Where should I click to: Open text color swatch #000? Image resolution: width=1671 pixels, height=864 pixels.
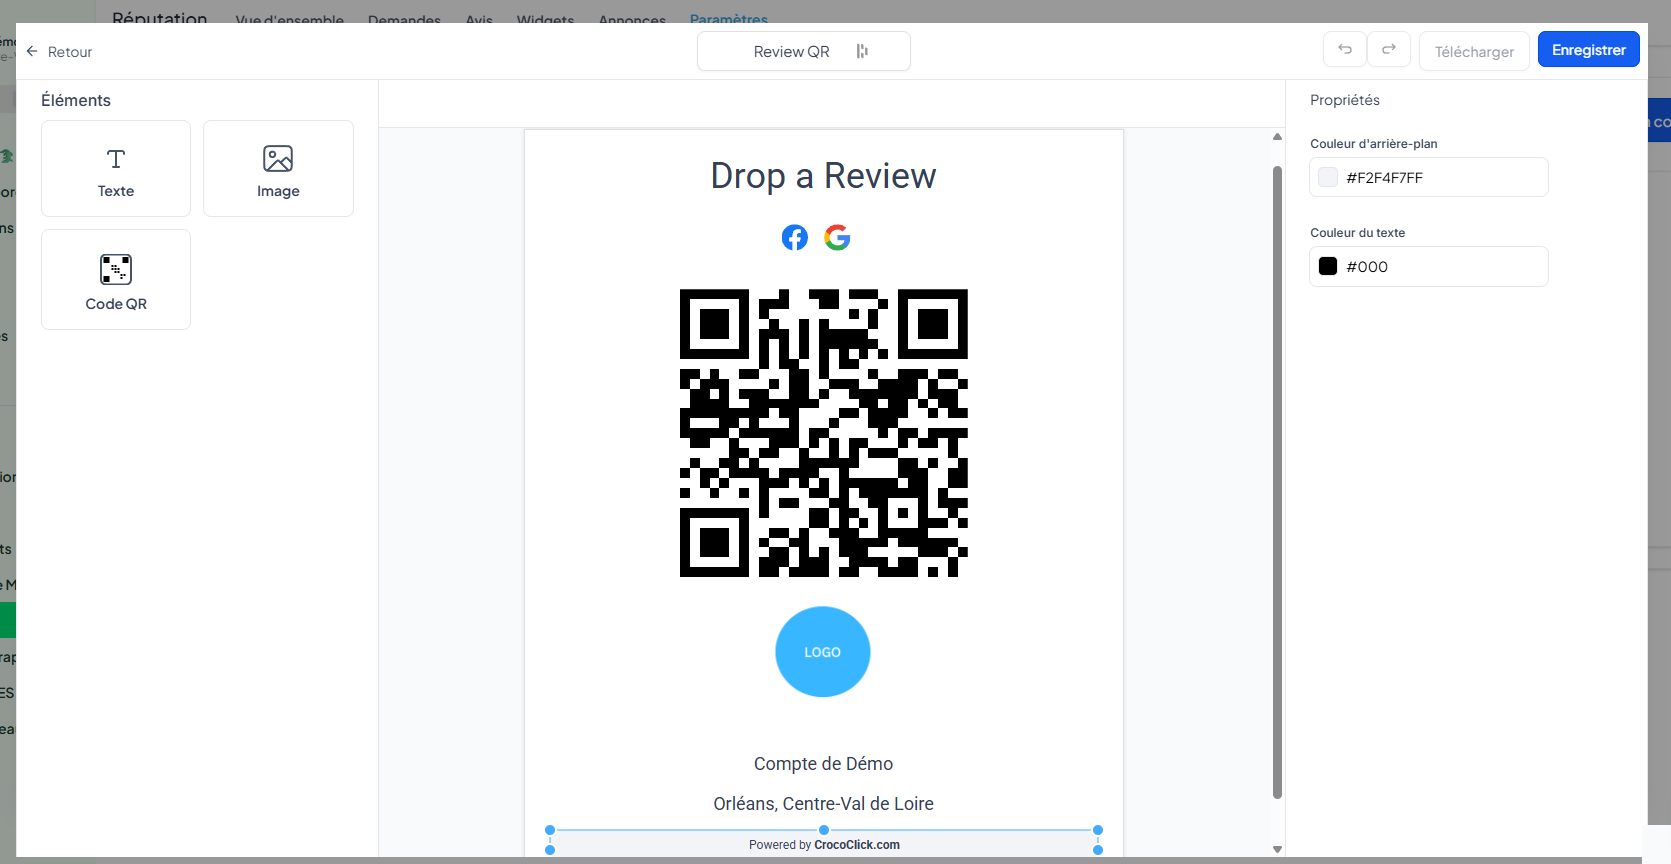pyautogui.click(x=1328, y=266)
